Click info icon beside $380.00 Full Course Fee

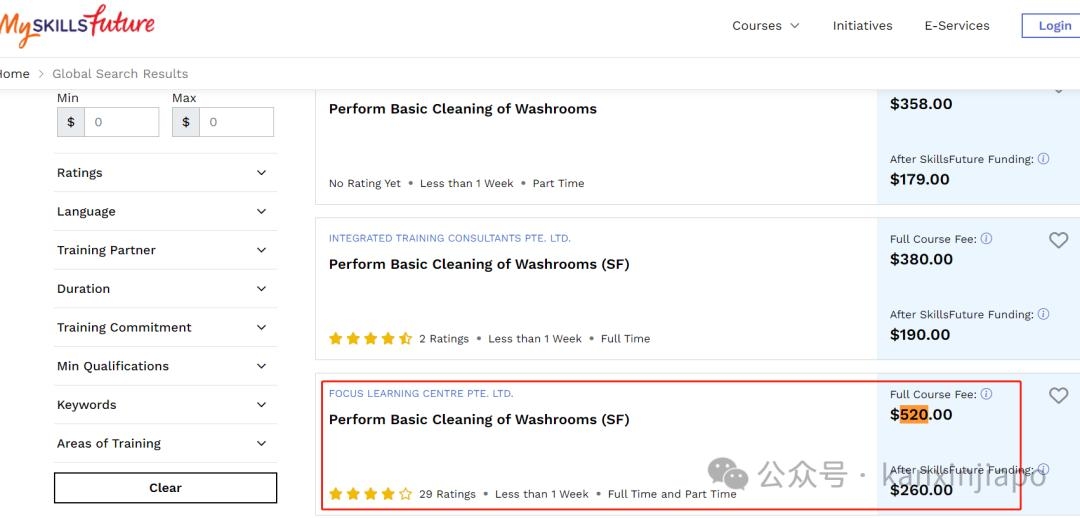pos(986,239)
